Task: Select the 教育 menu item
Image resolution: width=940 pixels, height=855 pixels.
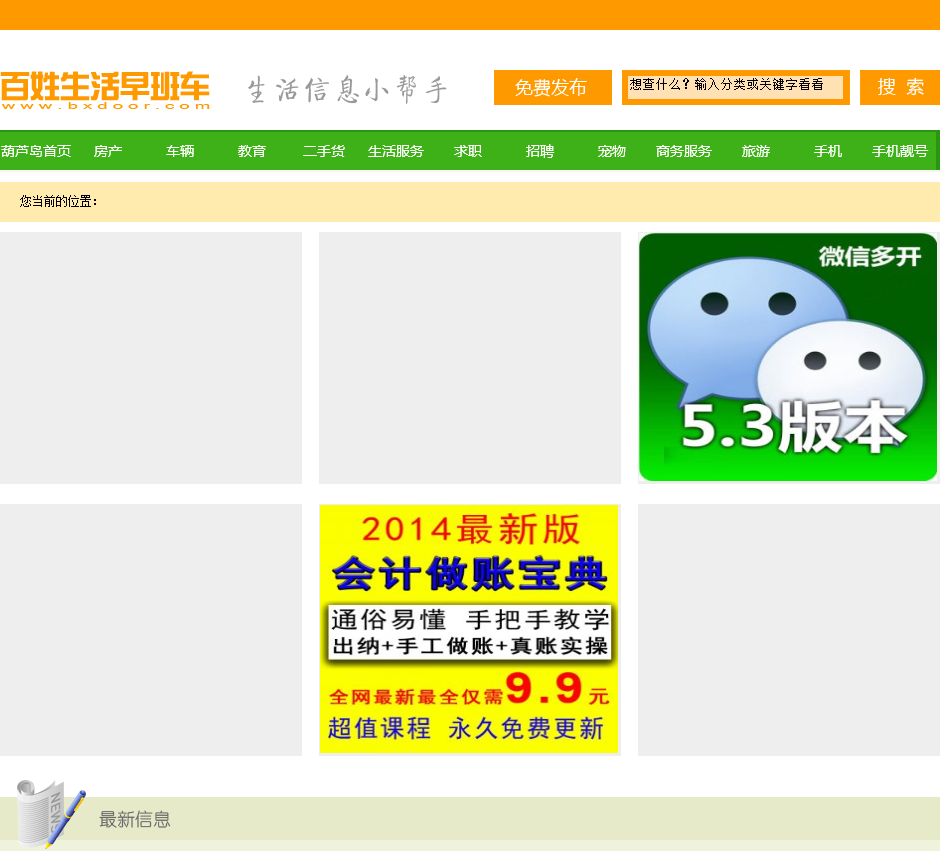Action: pos(252,151)
